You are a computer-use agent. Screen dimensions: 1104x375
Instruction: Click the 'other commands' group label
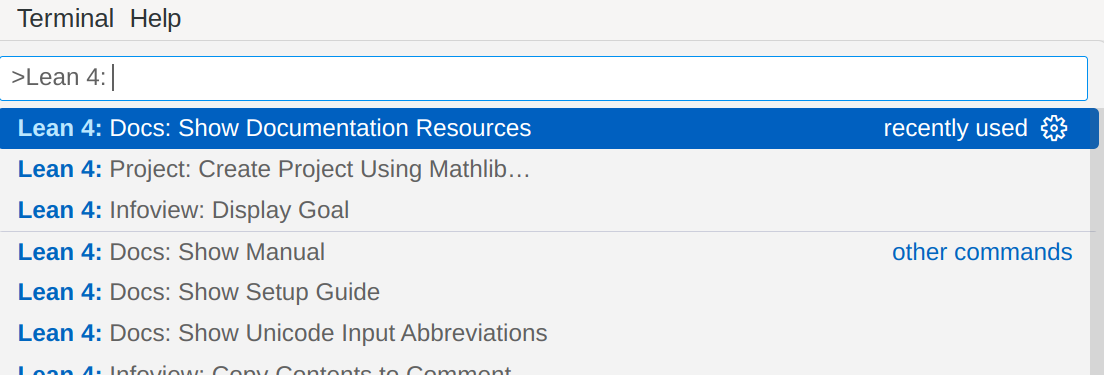pyautogui.click(x=982, y=252)
